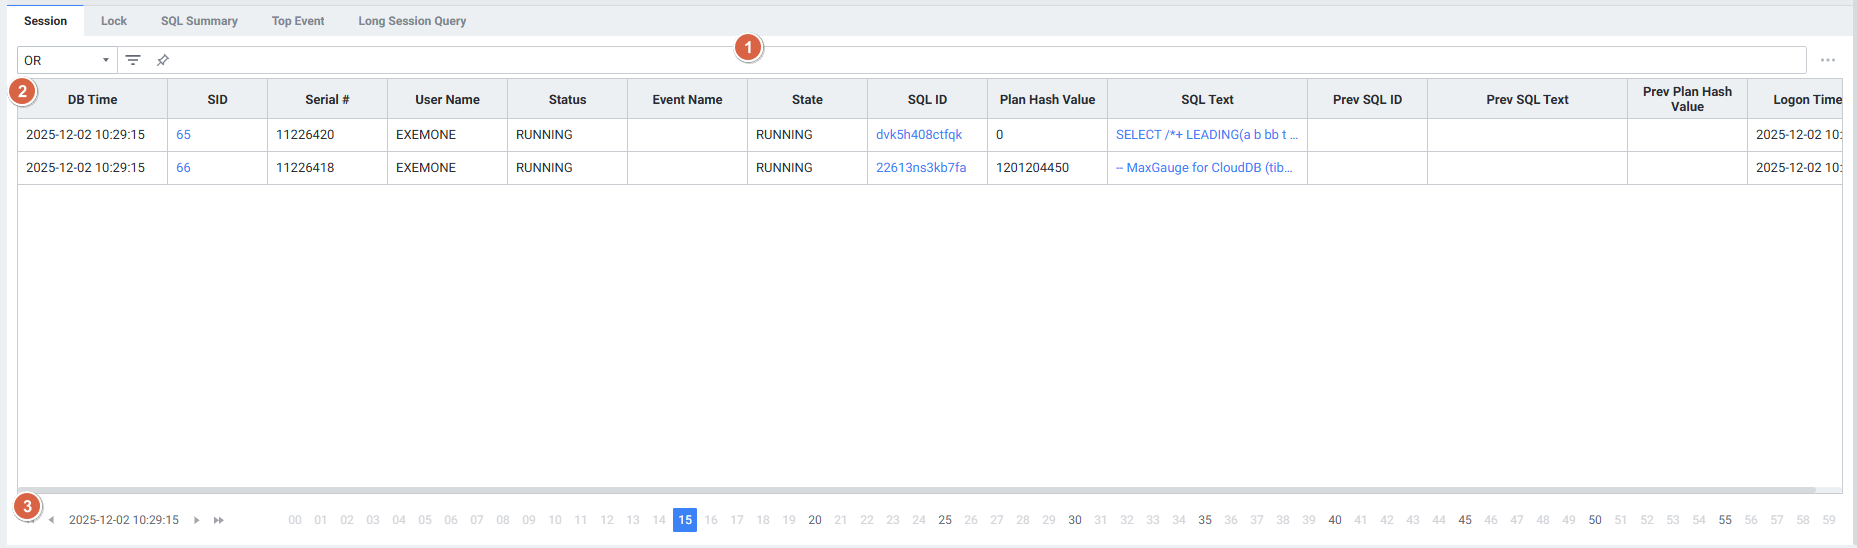1857x548 pixels.
Task: Open SQL ID 22613ns3kb7fa
Action: pos(920,168)
